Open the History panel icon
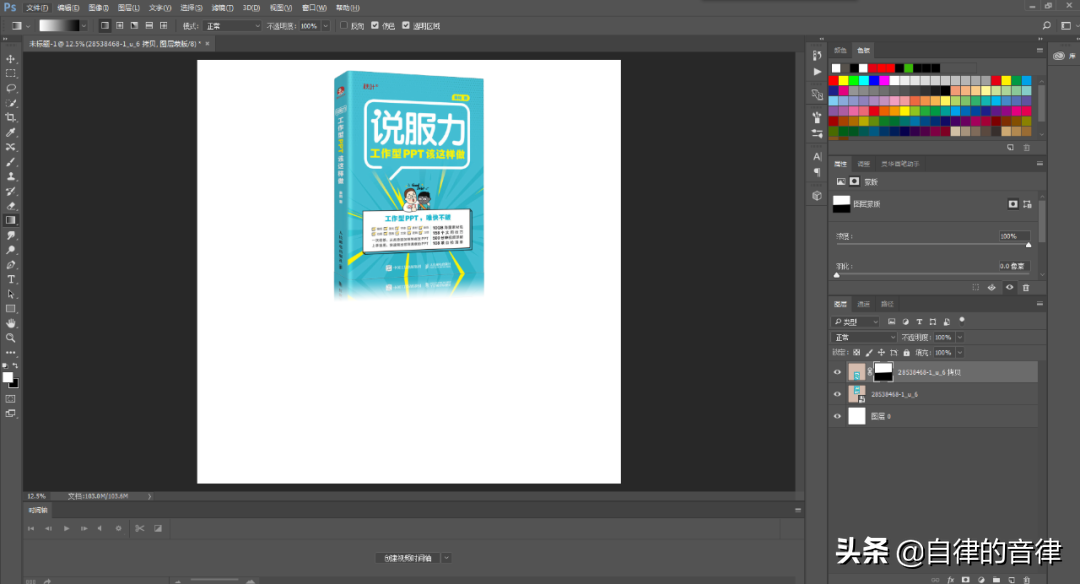 [x=817, y=55]
